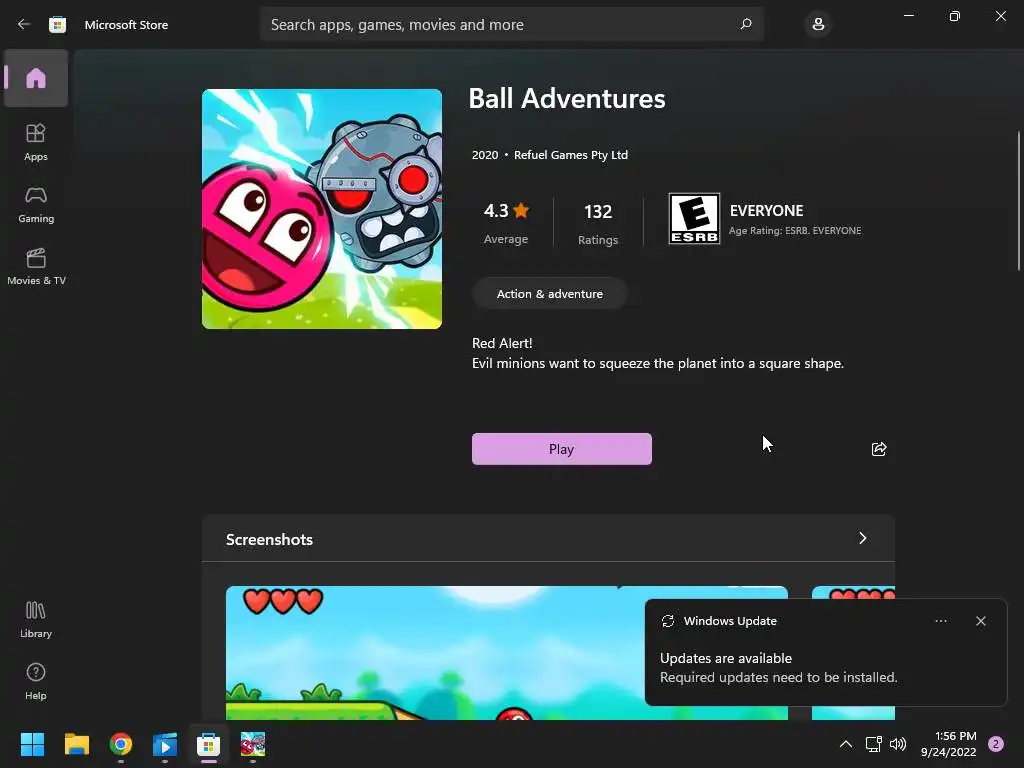Click the Microsoft Store logo icon

pyautogui.click(x=57, y=25)
